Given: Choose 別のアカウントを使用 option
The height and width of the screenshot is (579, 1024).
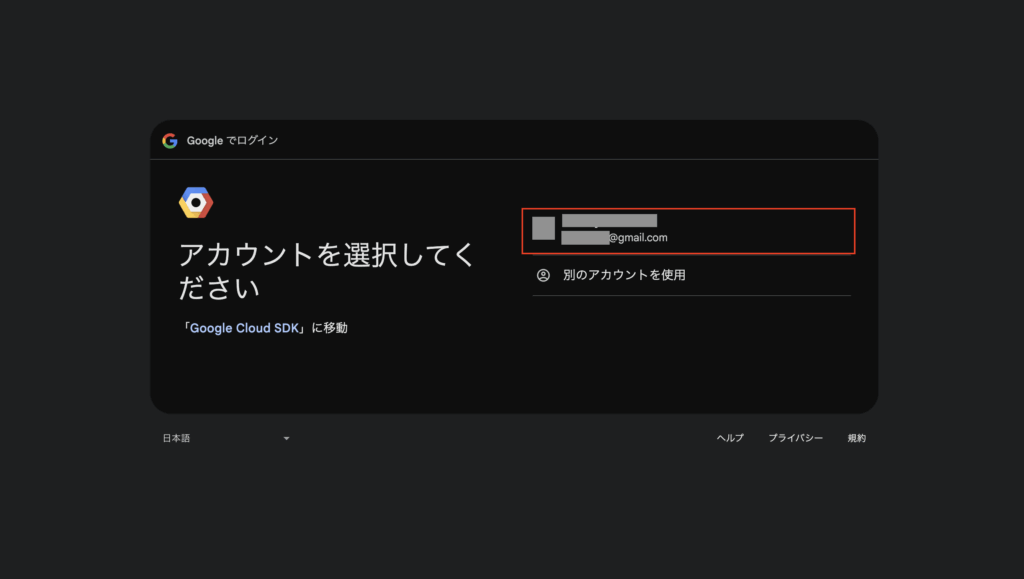Looking at the screenshot, I should pyautogui.click(x=624, y=275).
